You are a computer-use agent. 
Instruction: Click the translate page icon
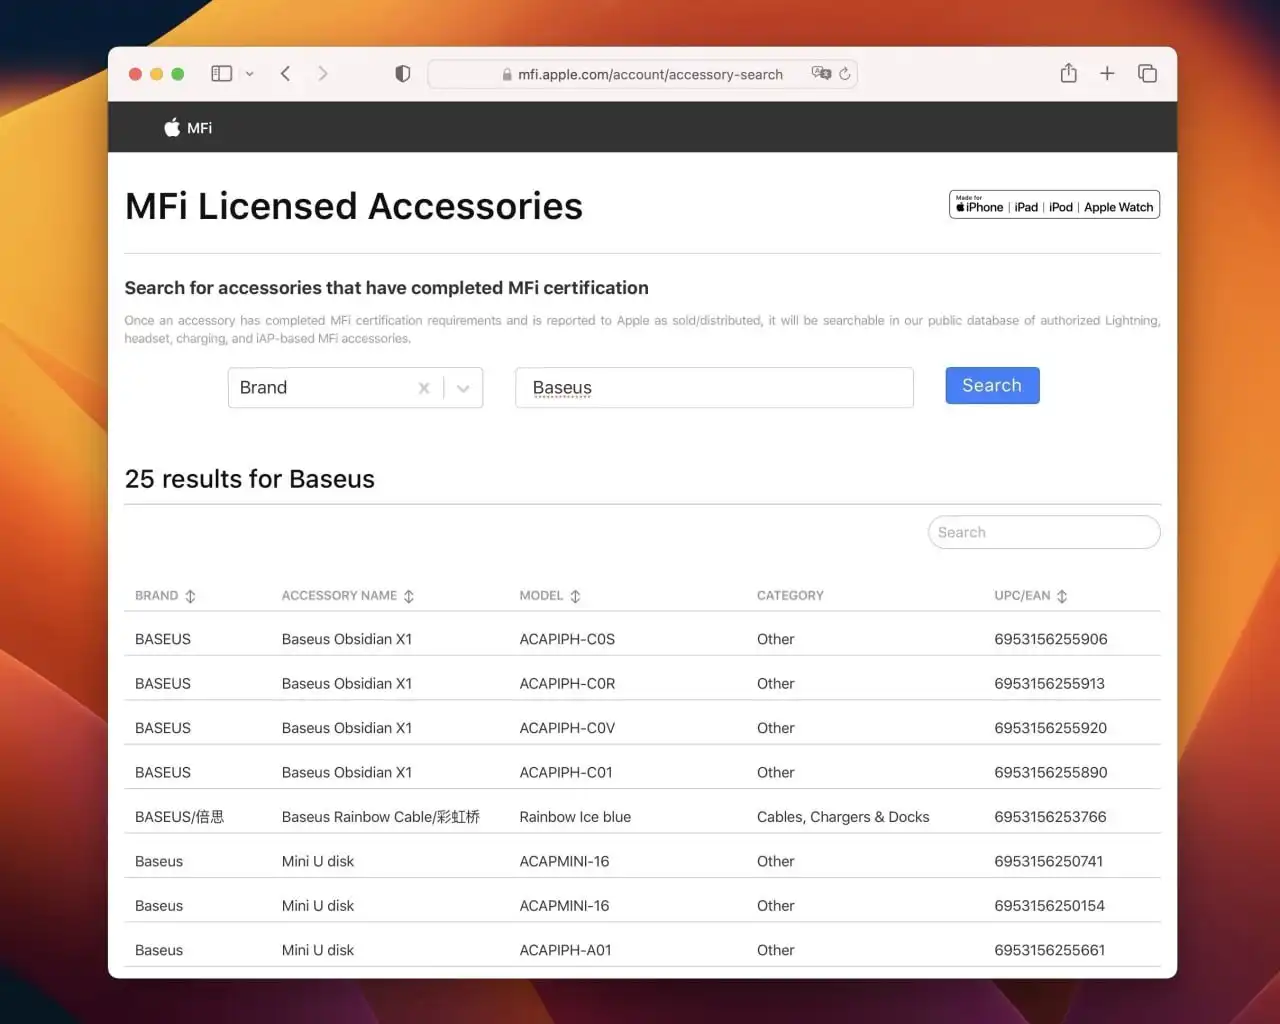(x=821, y=74)
